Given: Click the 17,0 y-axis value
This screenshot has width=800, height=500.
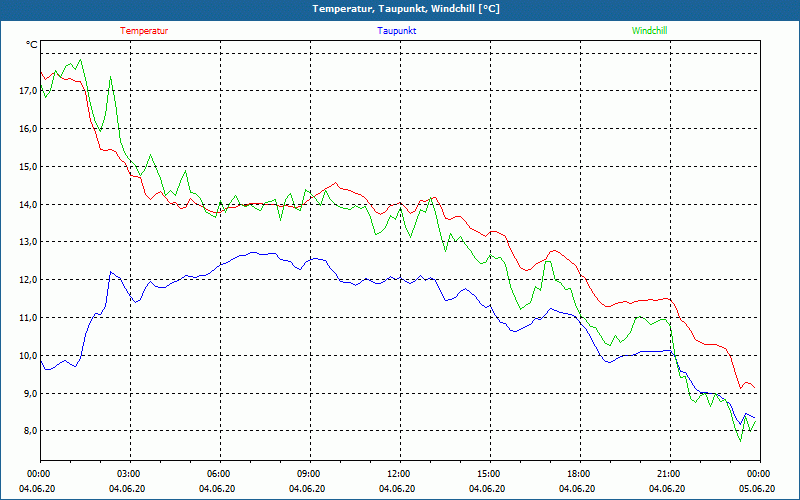Looking at the screenshot, I should [29, 91].
